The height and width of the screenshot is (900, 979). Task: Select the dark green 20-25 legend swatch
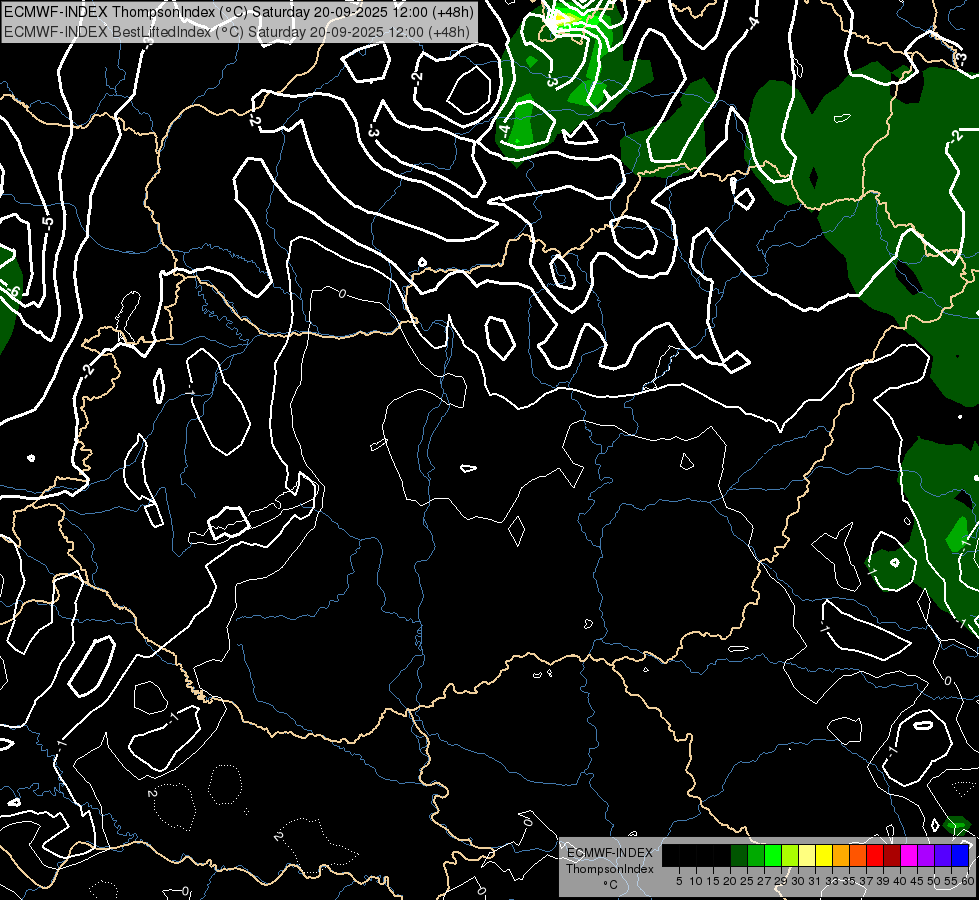[739, 855]
